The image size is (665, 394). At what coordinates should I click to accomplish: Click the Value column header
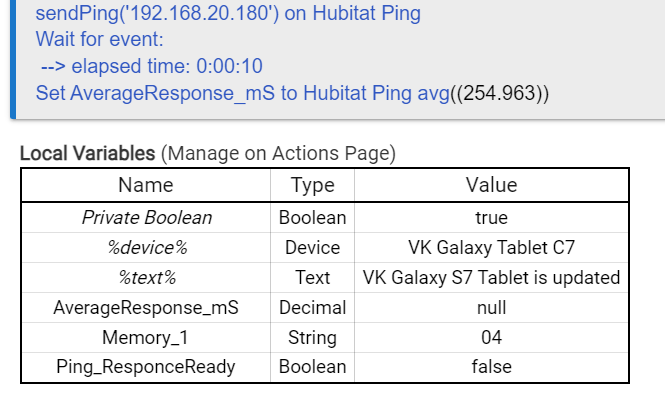pos(492,185)
